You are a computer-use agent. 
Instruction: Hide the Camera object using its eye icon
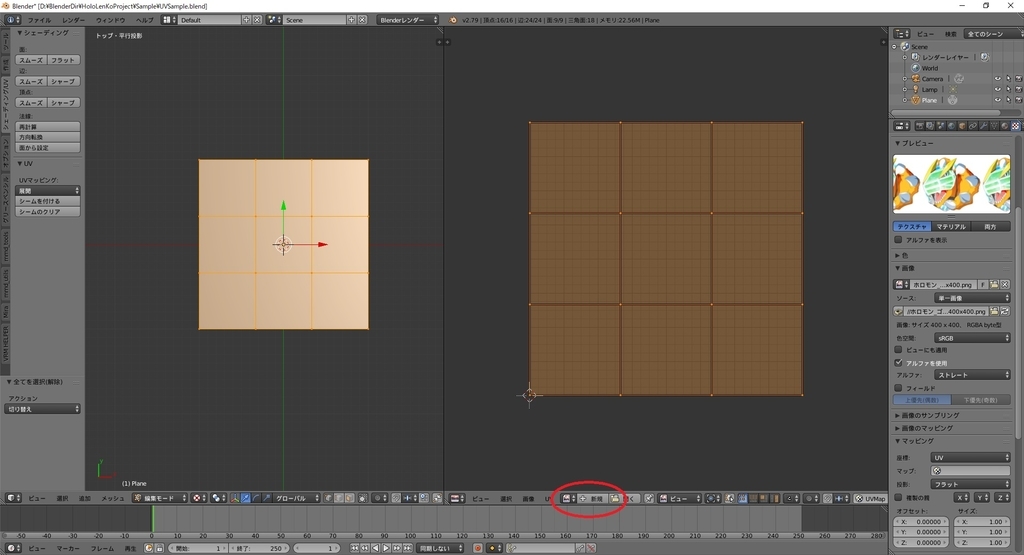pos(997,79)
